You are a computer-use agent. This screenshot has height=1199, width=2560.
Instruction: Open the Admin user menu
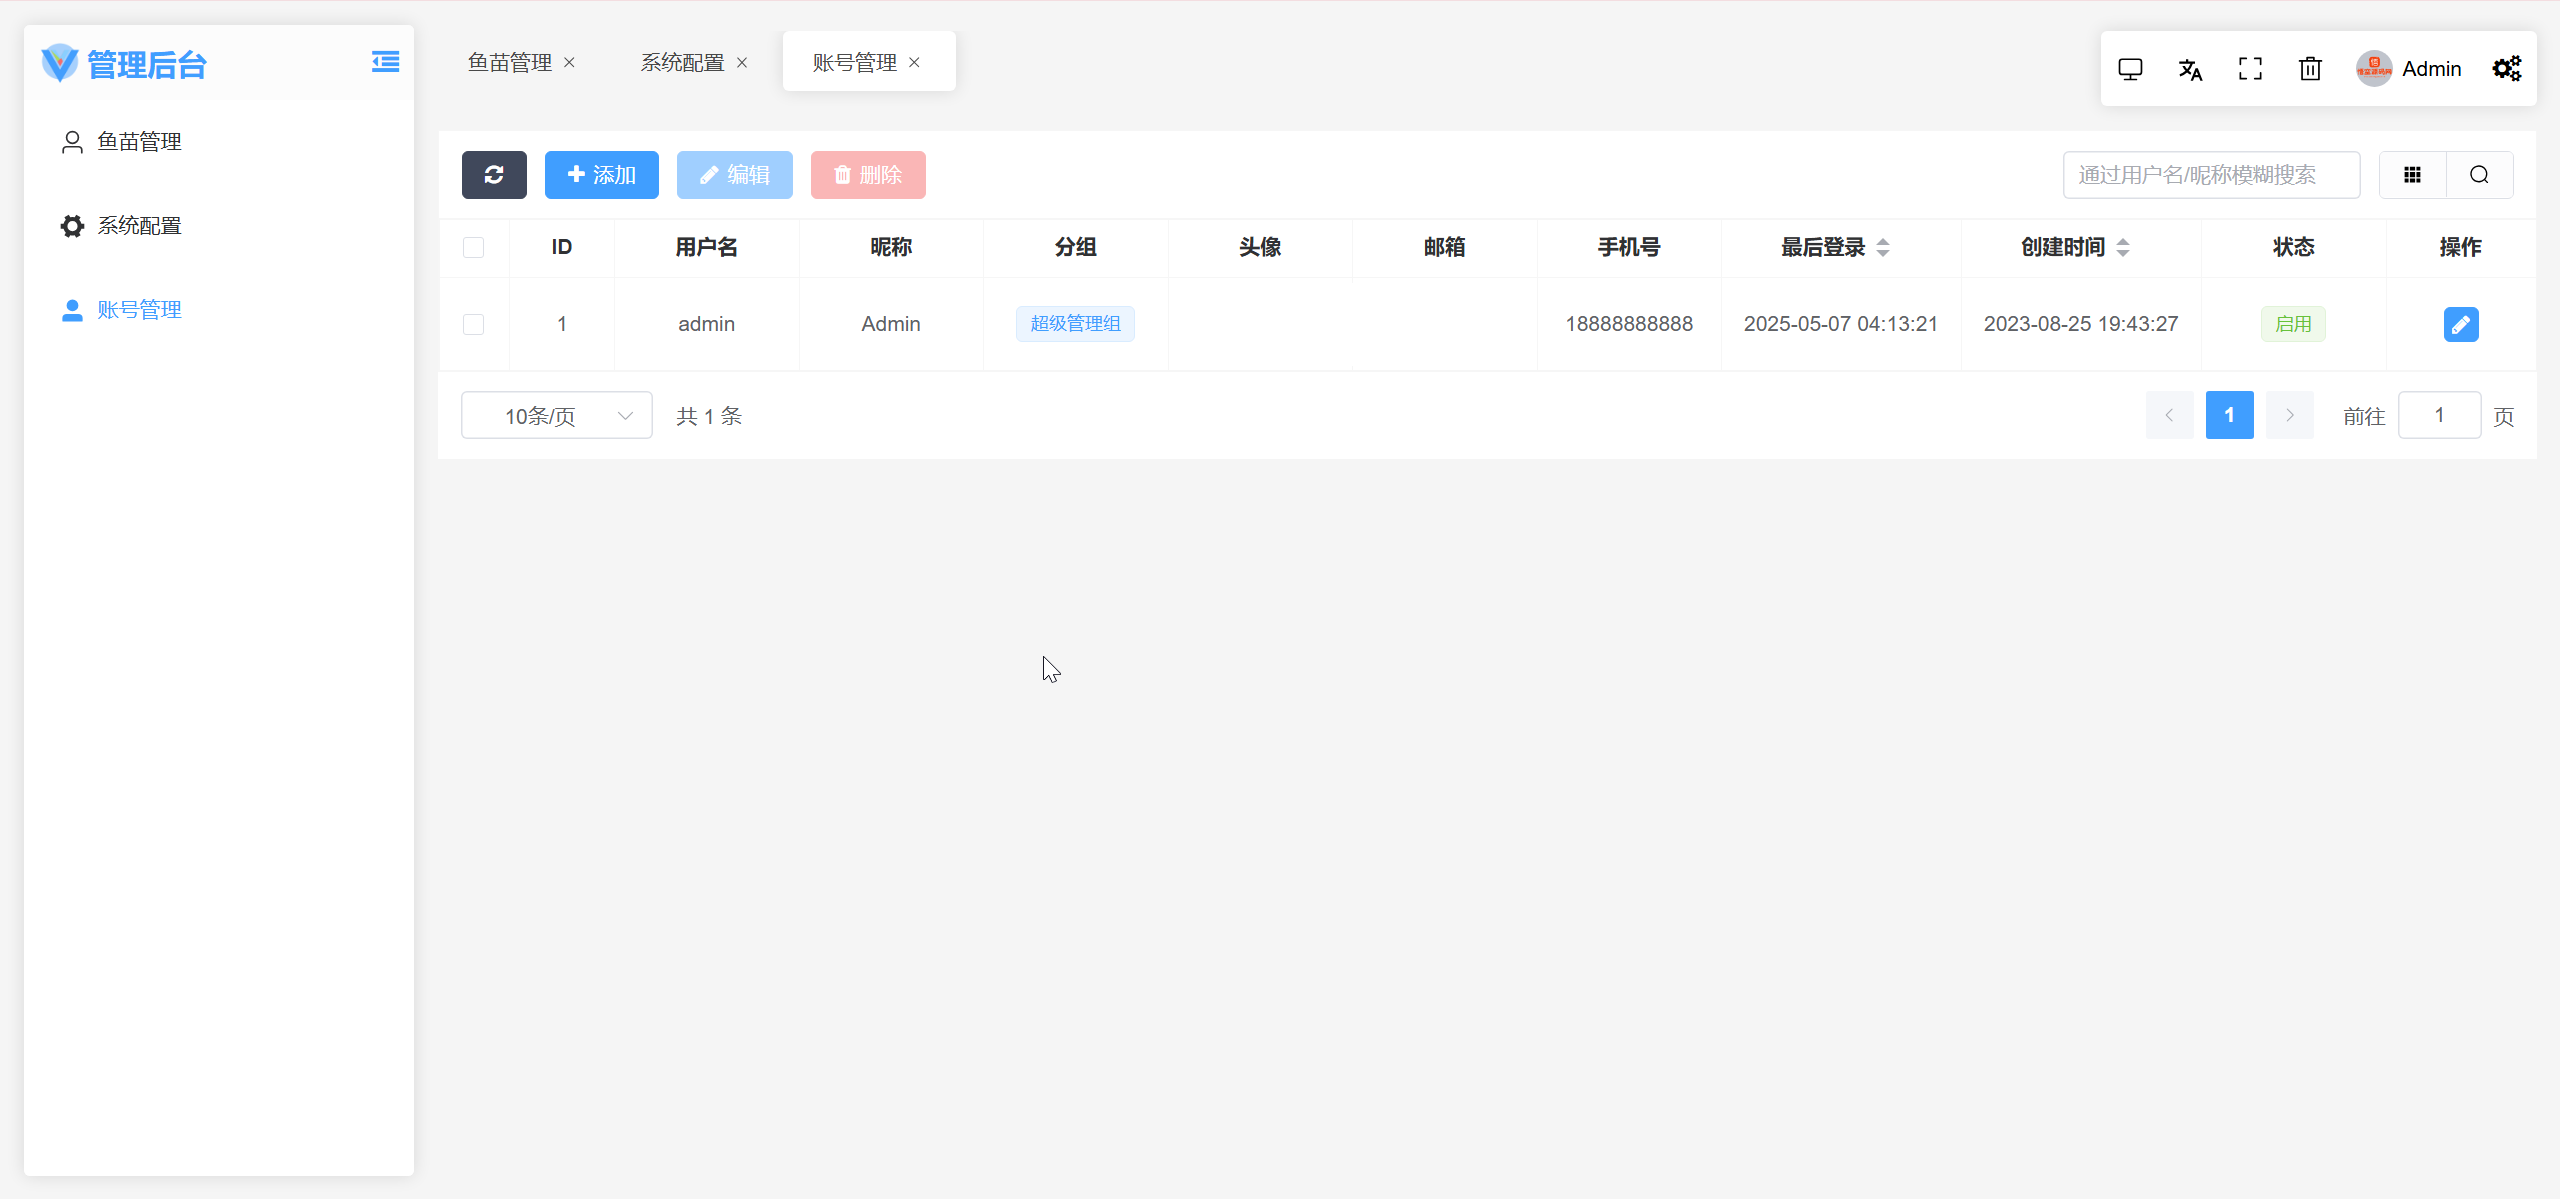pyautogui.click(x=2409, y=69)
